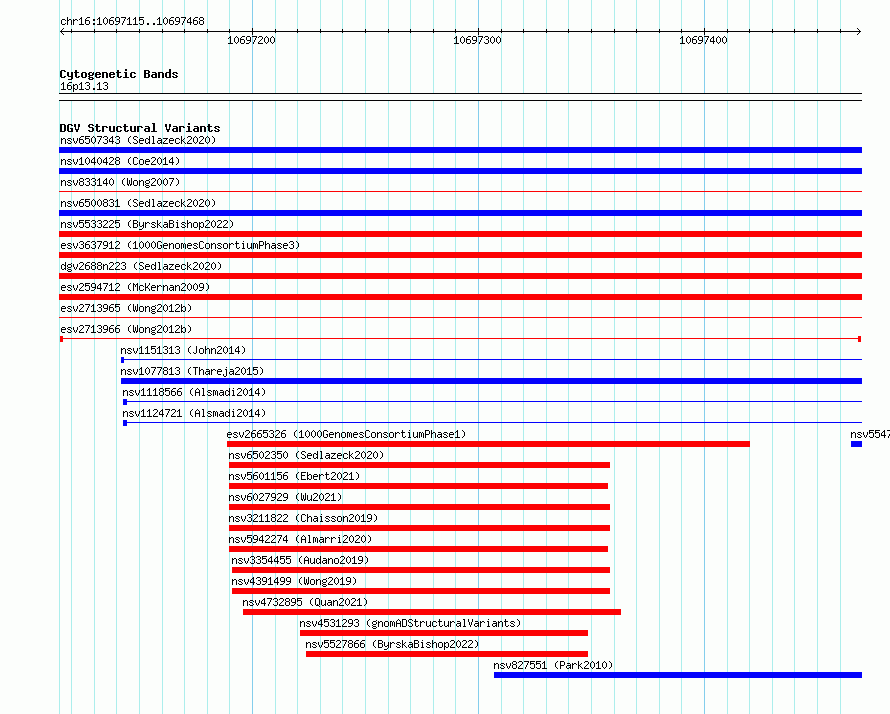
Task: Click esv2665326 (1000GenomesConsortiumPhase1) label
Action: pyautogui.click(x=346, y=434)
